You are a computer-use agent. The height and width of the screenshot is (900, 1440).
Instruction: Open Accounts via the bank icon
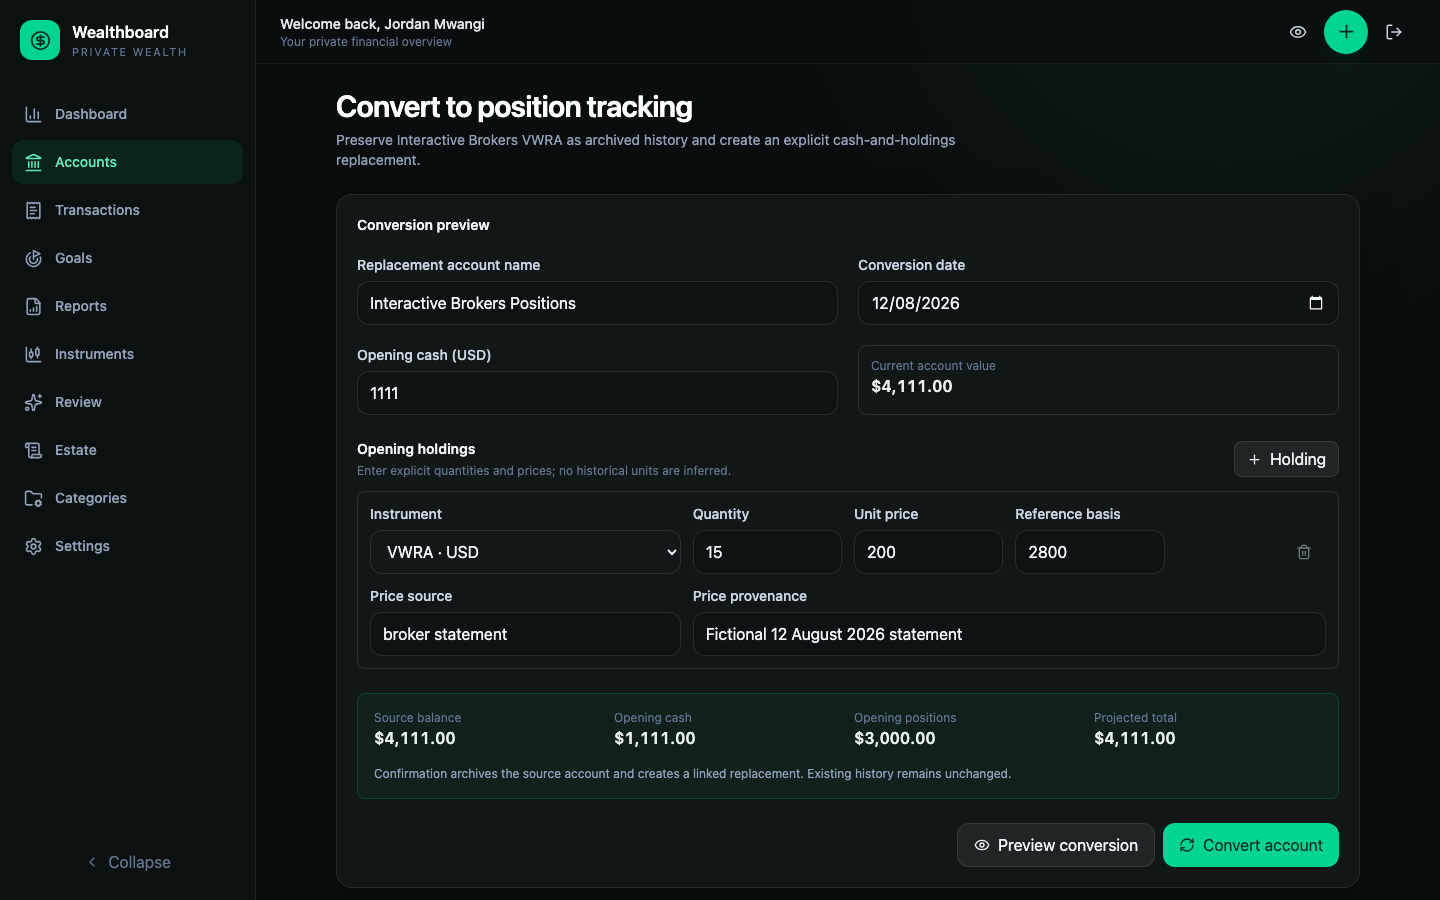click(33, 162)
